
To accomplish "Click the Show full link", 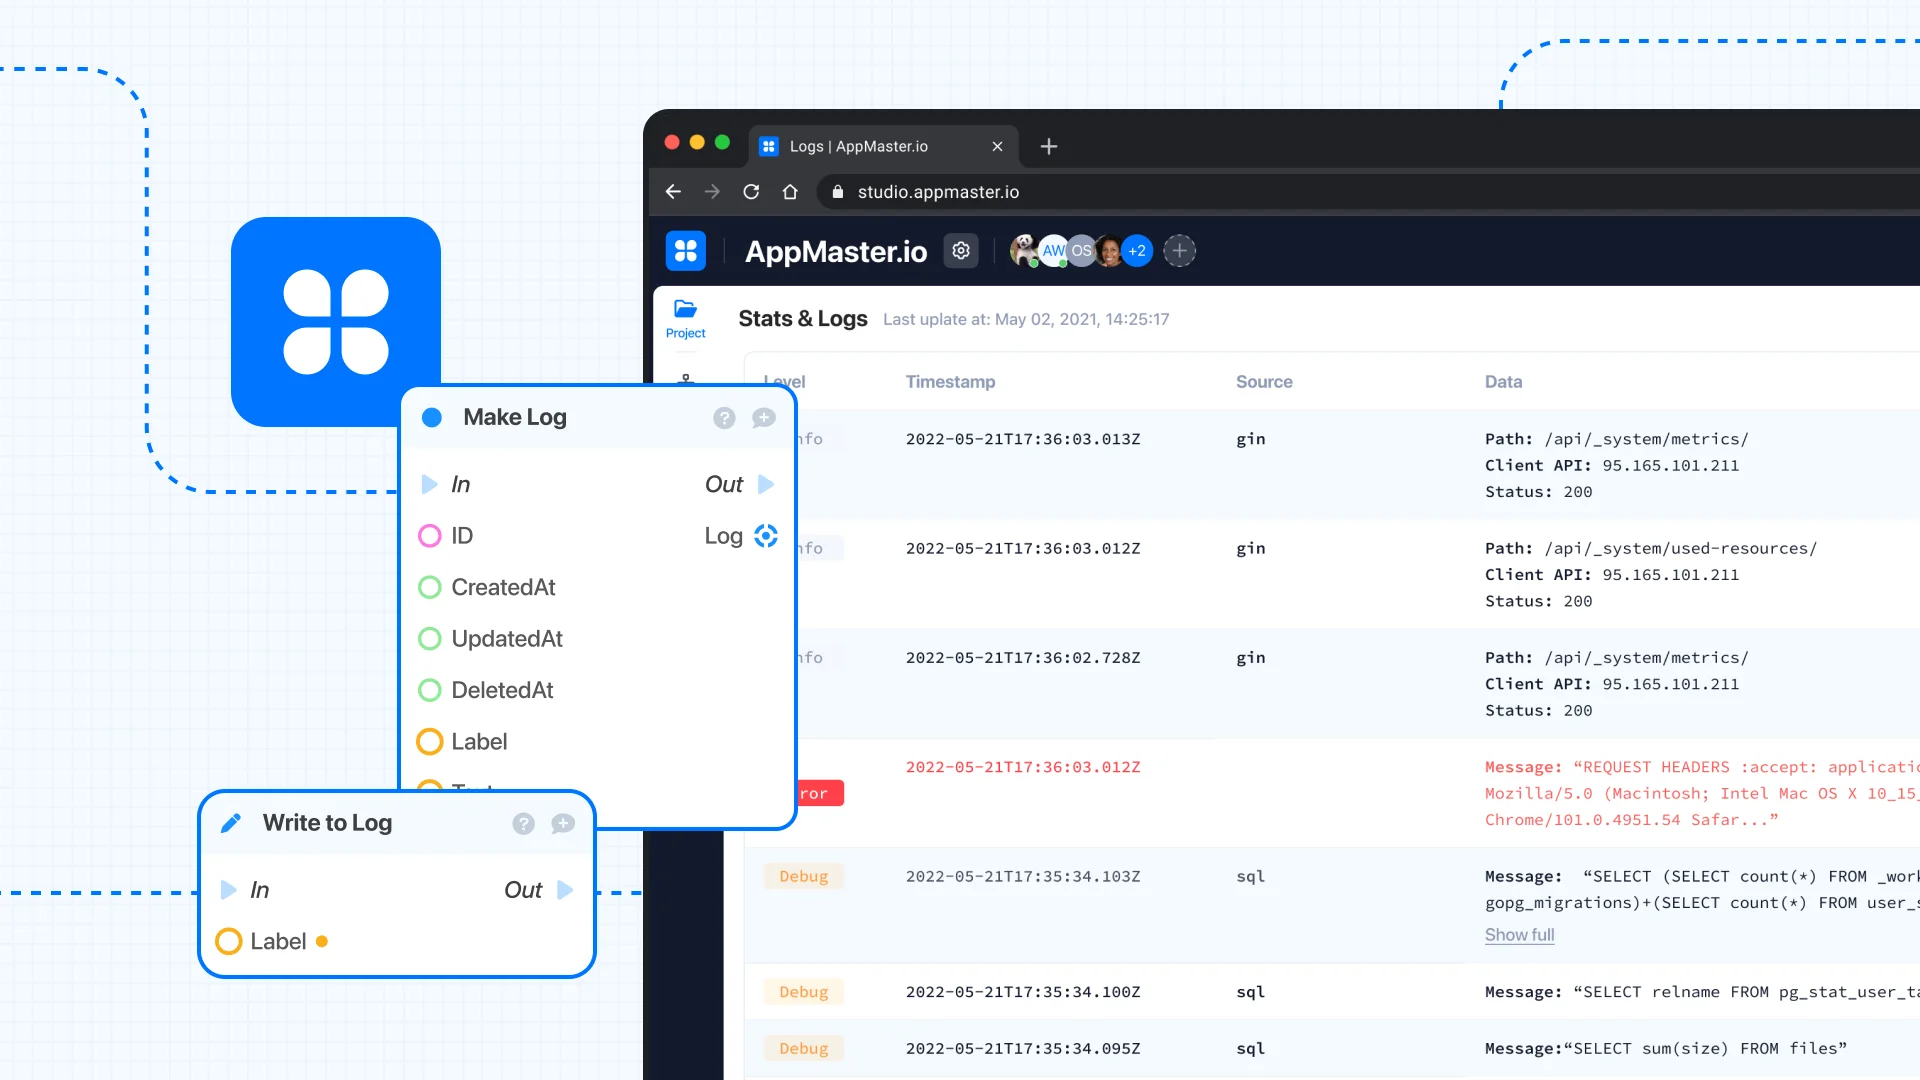I will (1519, 935).
